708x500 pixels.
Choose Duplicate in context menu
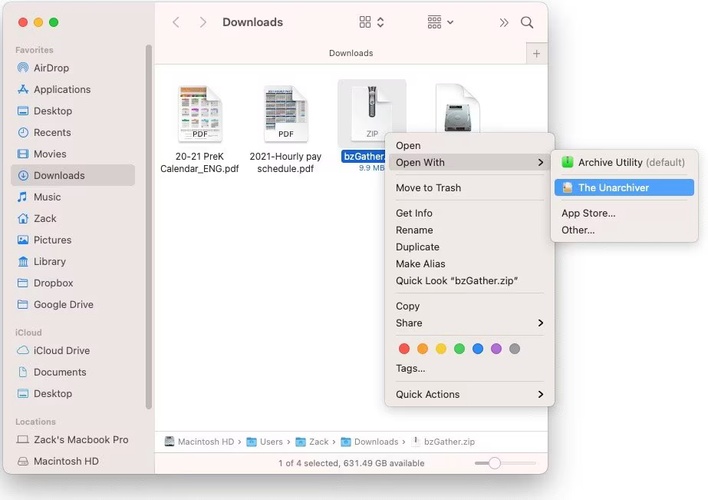click(x=470, y=247)
